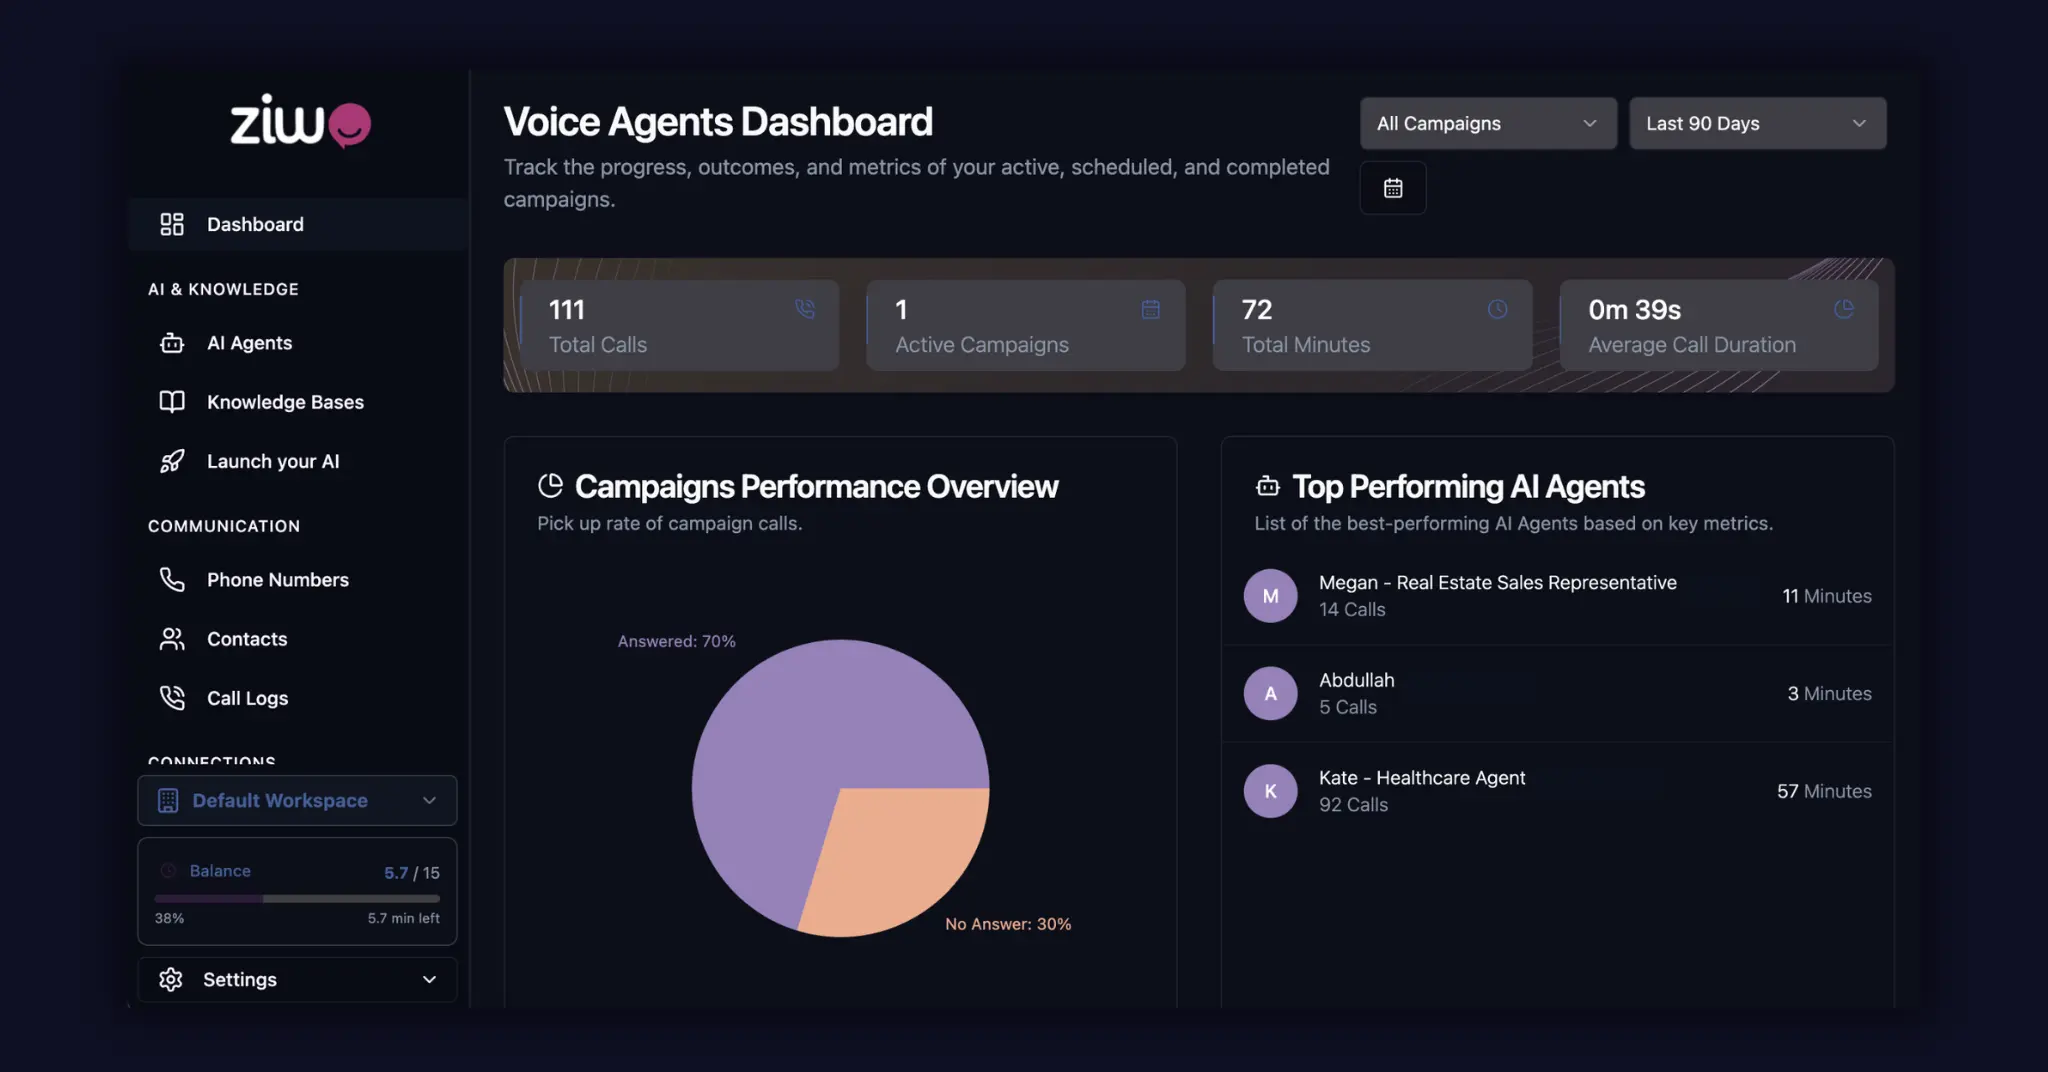Click the Call Logs phone icon
The width and height of the screenshot is (2048, 1072).
[172, 698]
